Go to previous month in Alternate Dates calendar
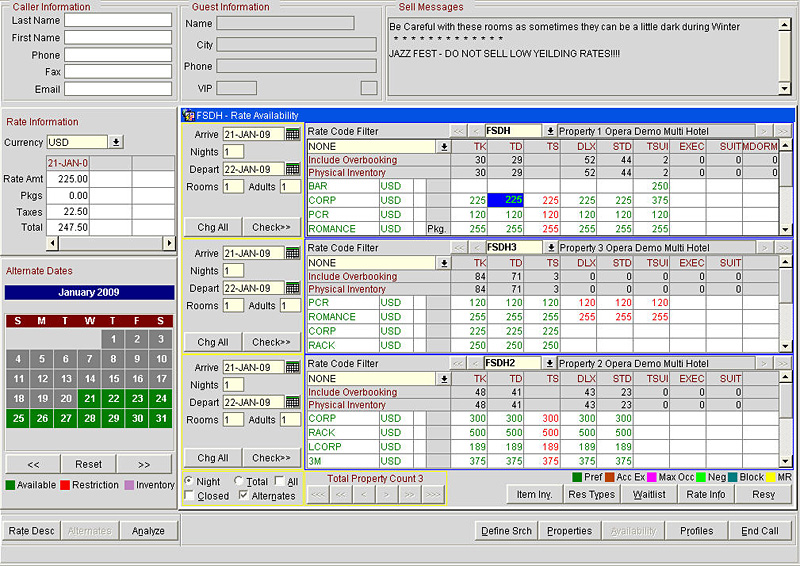The height and width of the screenshot is (566, 800). coord(33,464)
